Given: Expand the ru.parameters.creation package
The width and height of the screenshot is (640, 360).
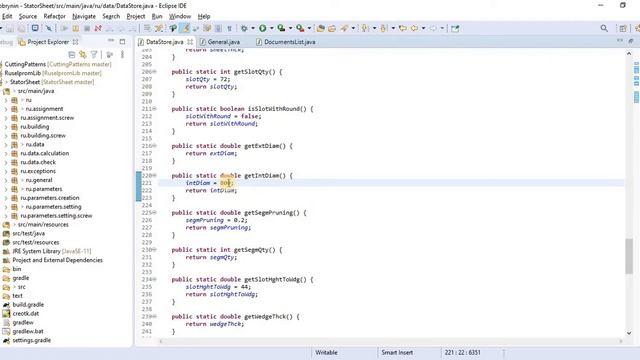Looking at the screenshot, I should (6, 198).
